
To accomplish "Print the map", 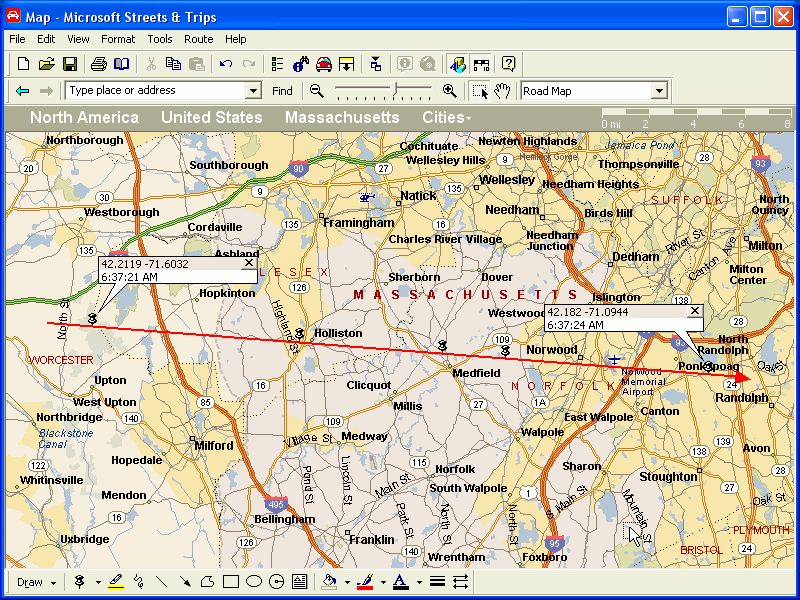I will click(98, 64).
